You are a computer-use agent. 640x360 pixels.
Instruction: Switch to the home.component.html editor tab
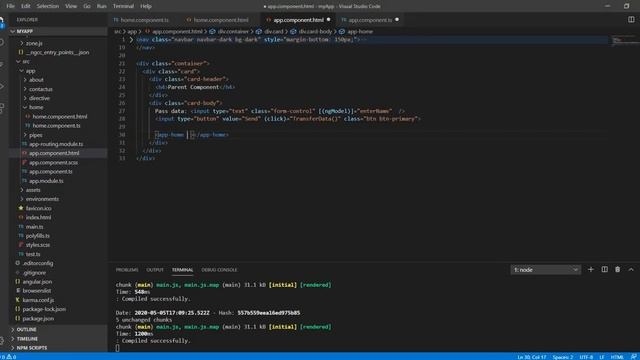tap(221, 20)
